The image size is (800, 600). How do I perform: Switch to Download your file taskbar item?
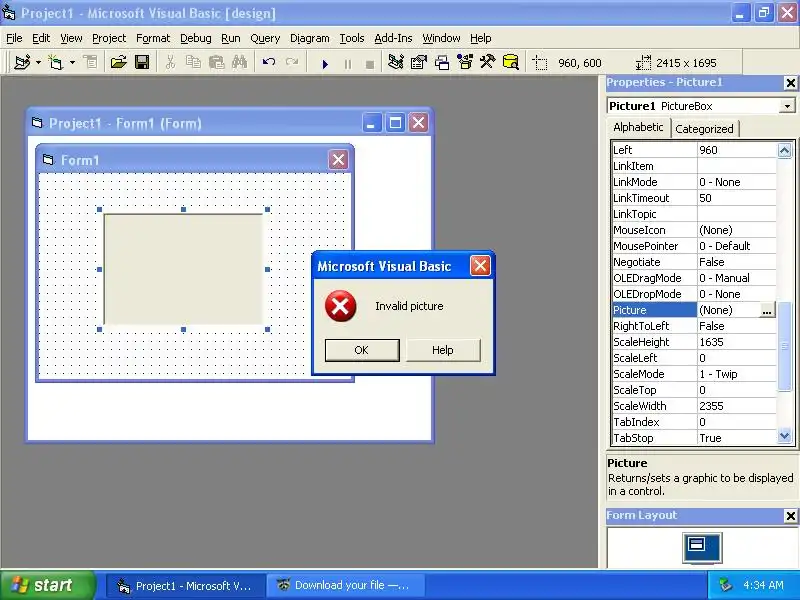pyautogui.click(x=345, y=586)
